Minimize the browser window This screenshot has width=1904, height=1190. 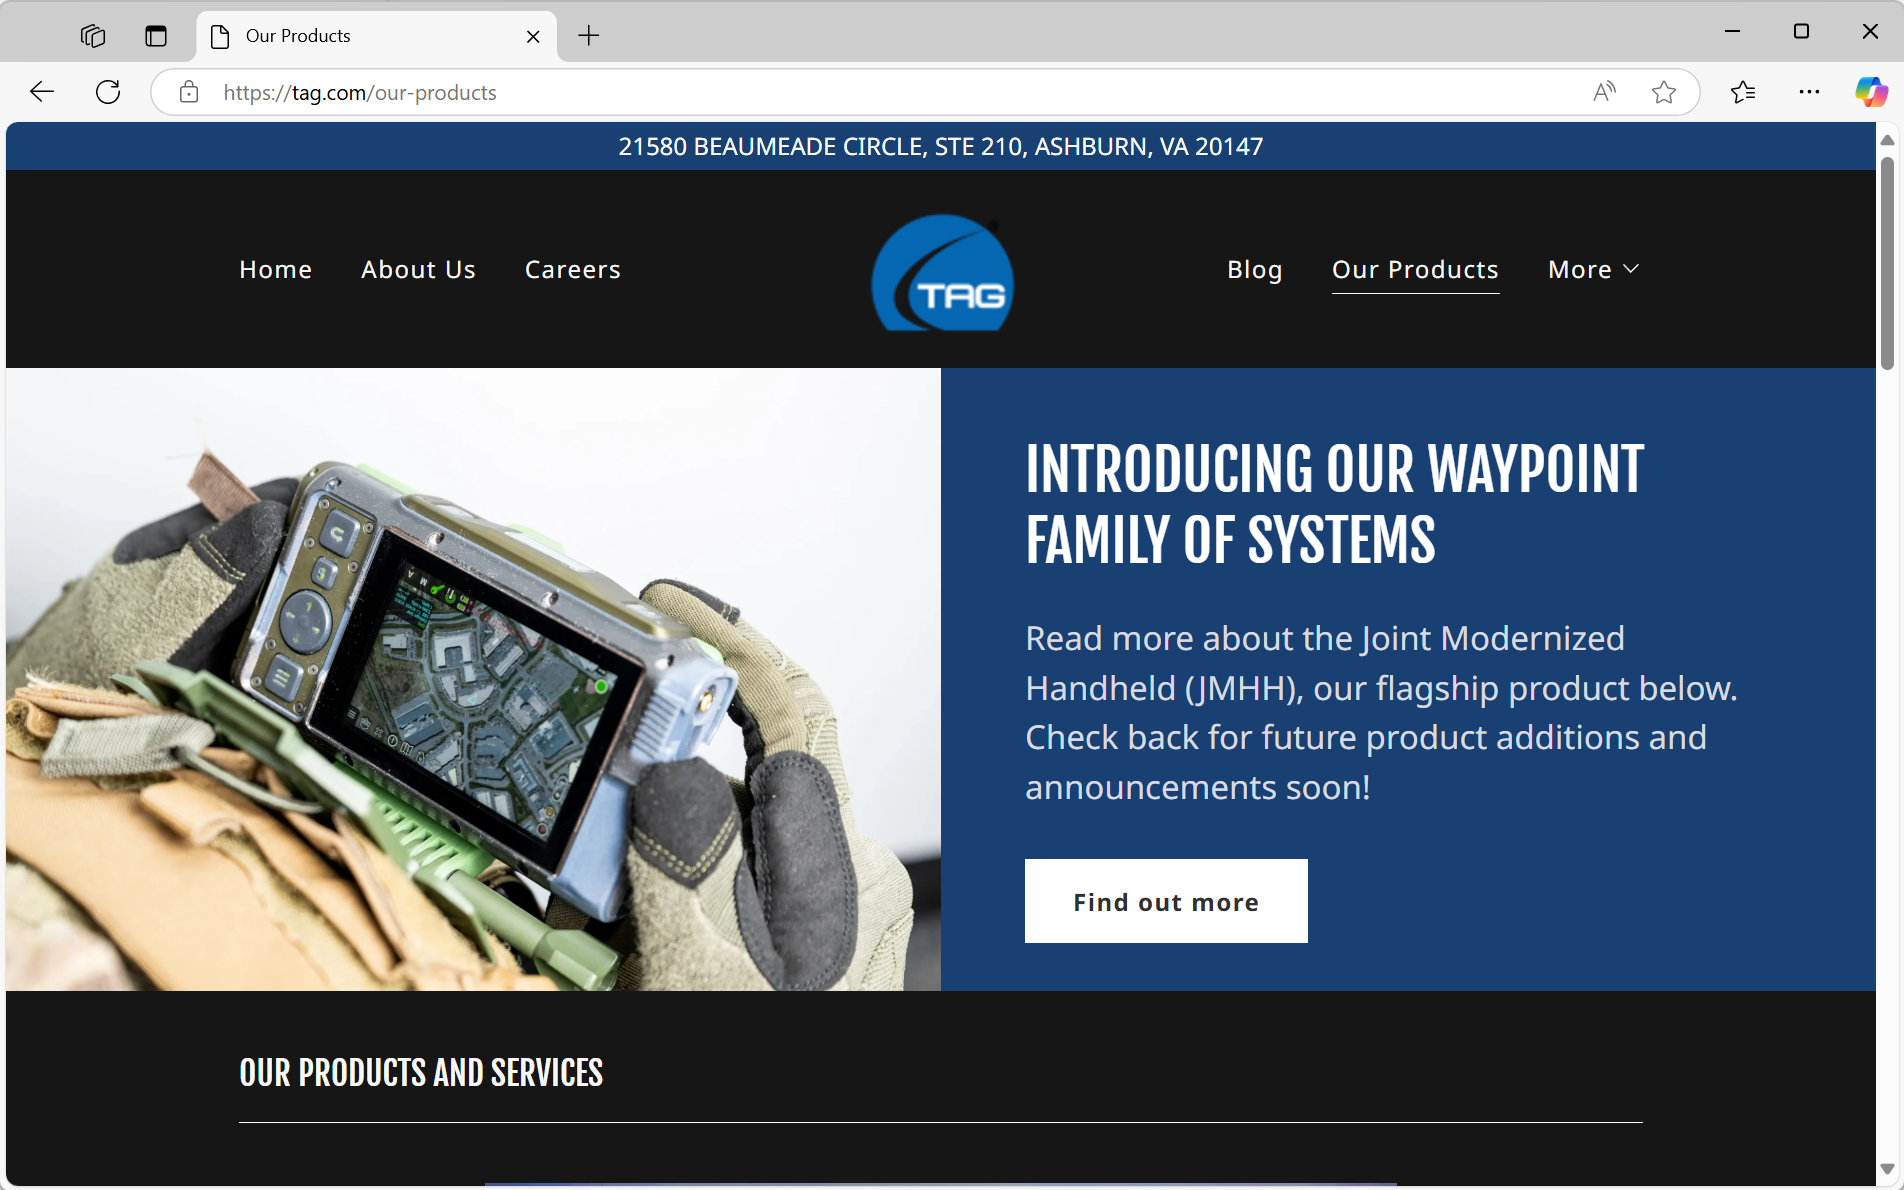1733,32
